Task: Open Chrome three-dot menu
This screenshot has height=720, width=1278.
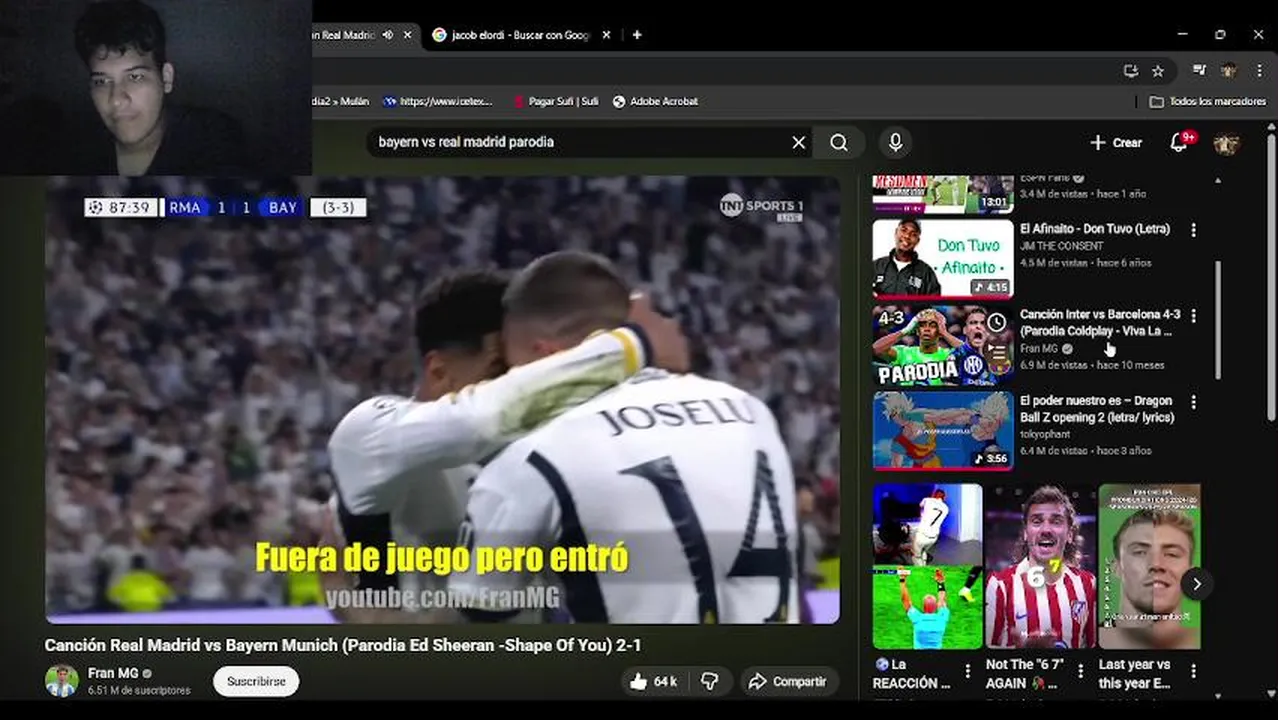Action: (x=1259, y=71)
